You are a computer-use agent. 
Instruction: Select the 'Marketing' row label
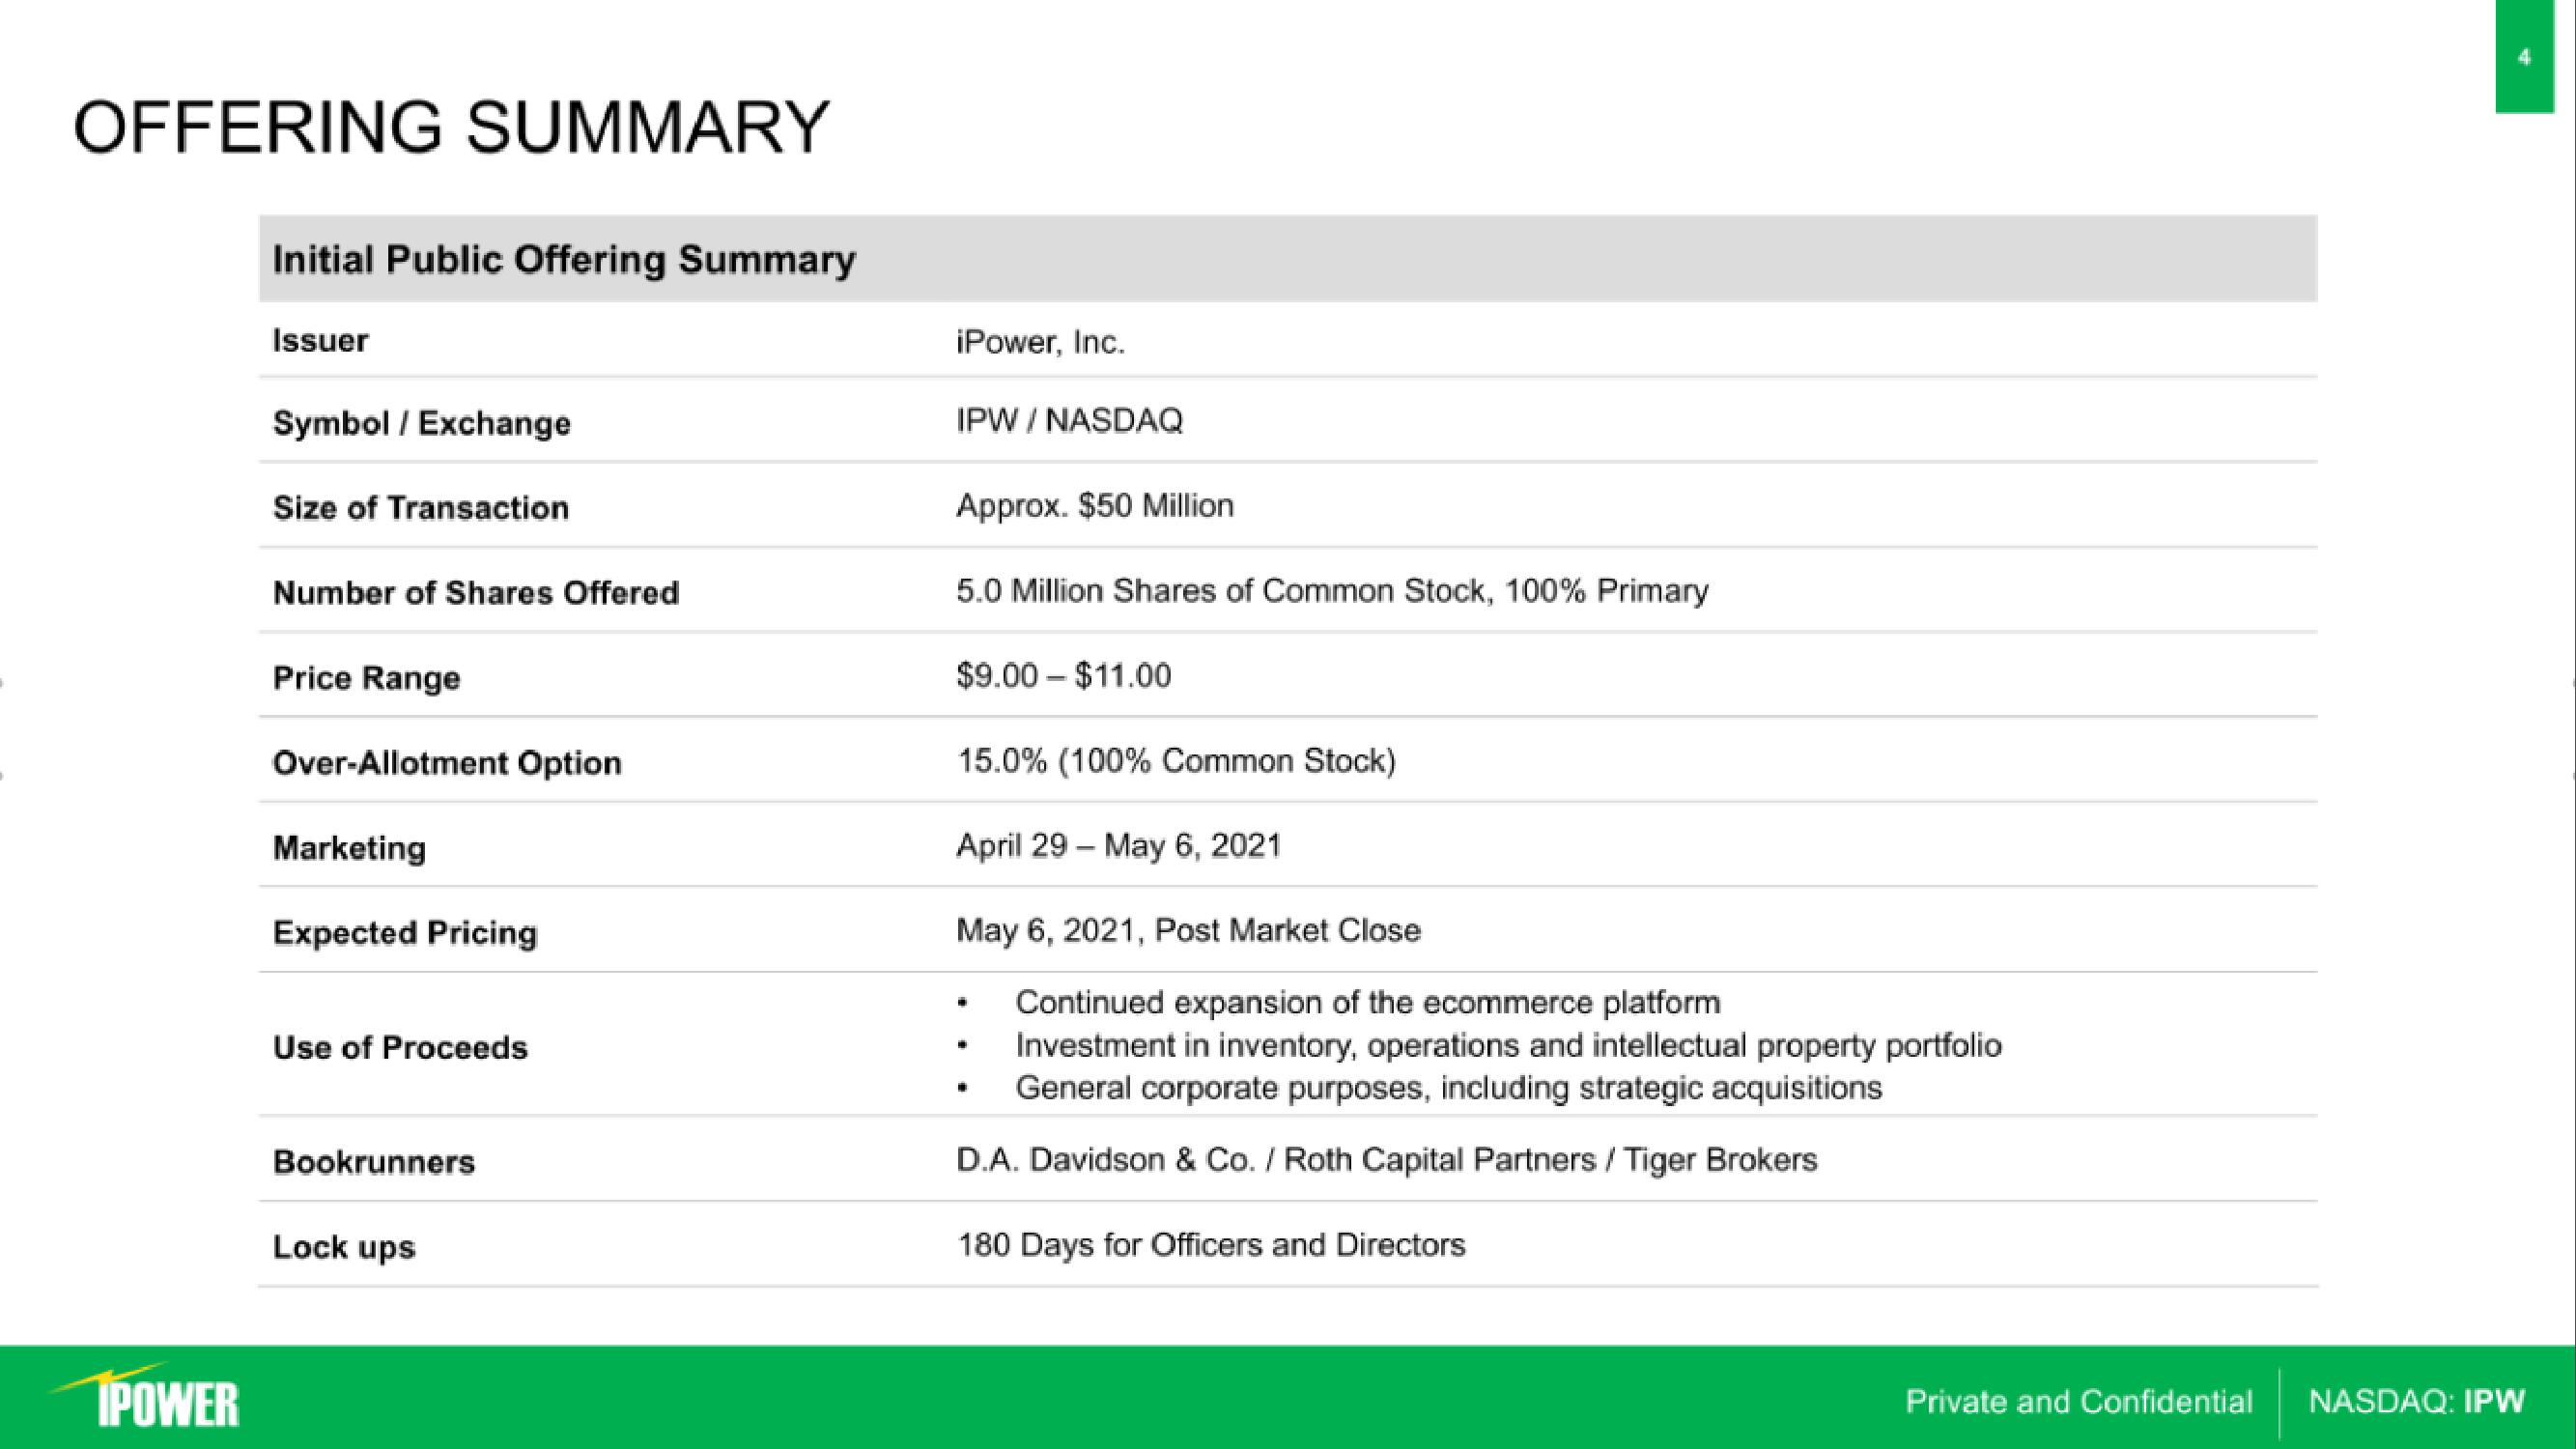[x=349, y=849]
